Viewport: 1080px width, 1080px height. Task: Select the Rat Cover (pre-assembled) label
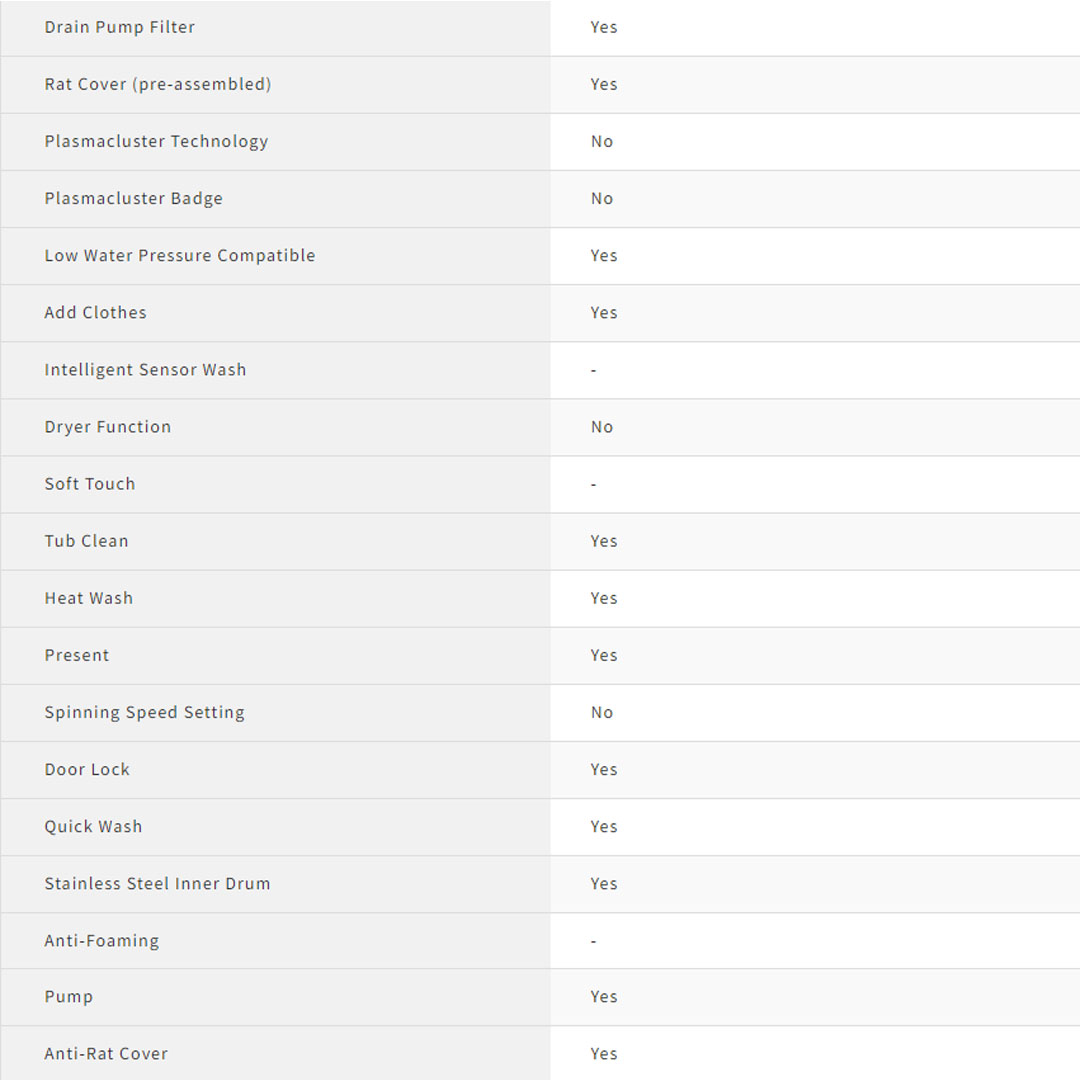[157, 84]
